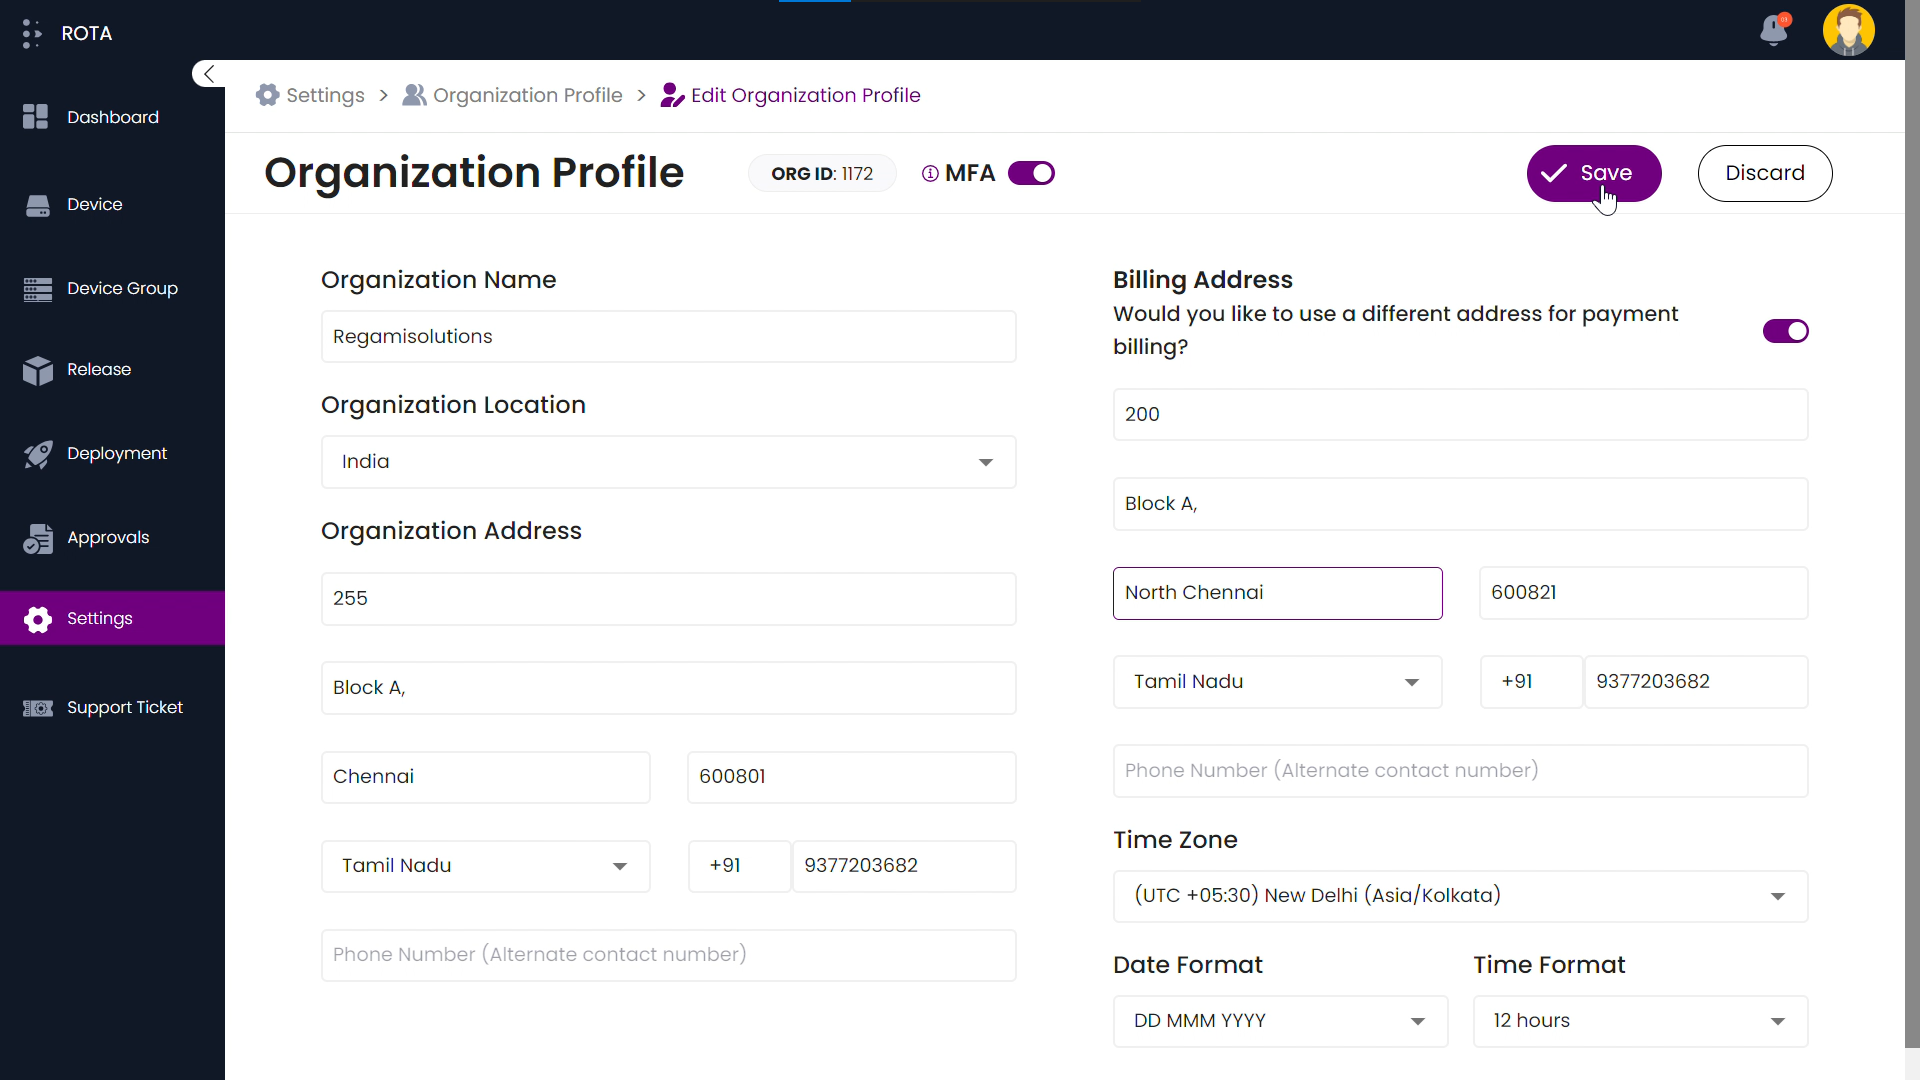
Task: Click the Support Ticket icon
Action: pyautogui.click(x=37, y=708)
